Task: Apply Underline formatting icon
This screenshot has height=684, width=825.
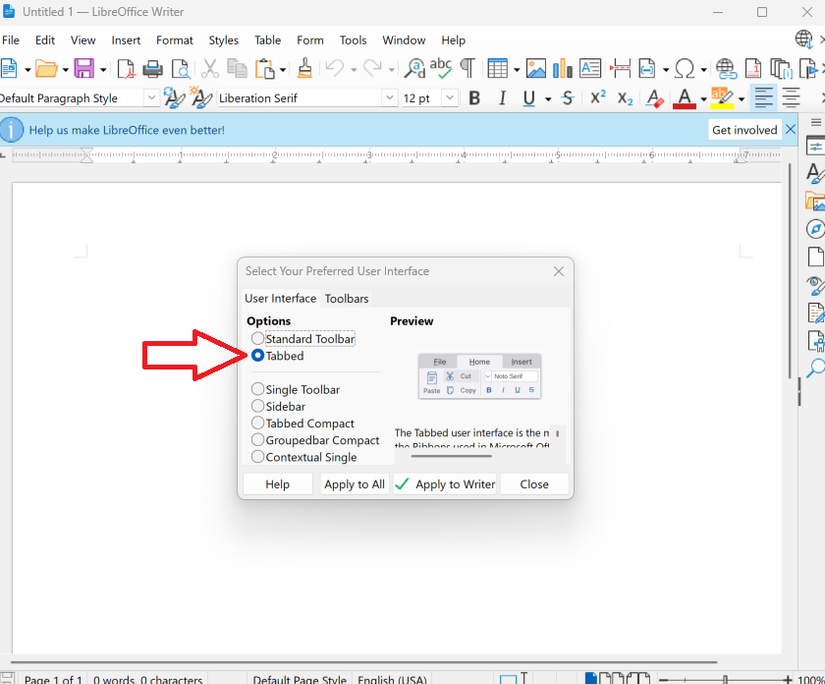Action: tap(529, 98)
